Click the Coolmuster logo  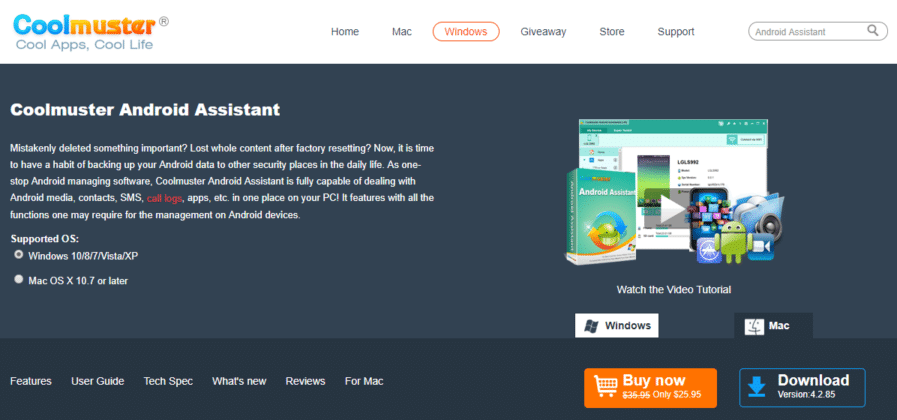[84, 31]
